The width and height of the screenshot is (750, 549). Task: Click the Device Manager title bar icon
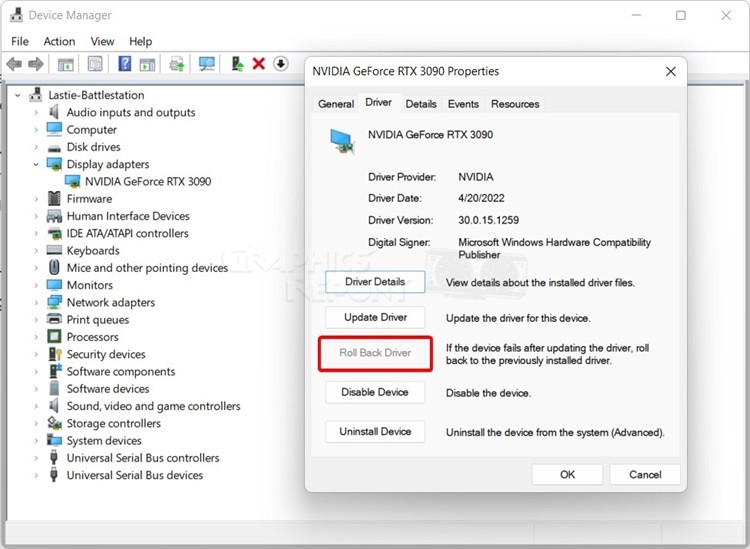coord(17,15)
